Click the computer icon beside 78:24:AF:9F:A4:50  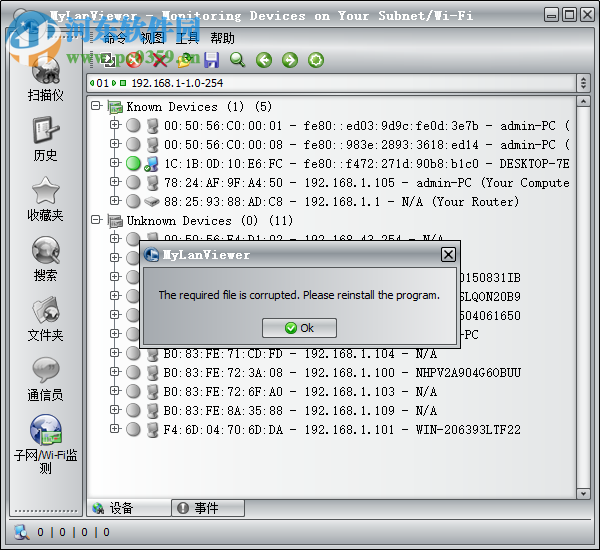(x=152, y=183)
